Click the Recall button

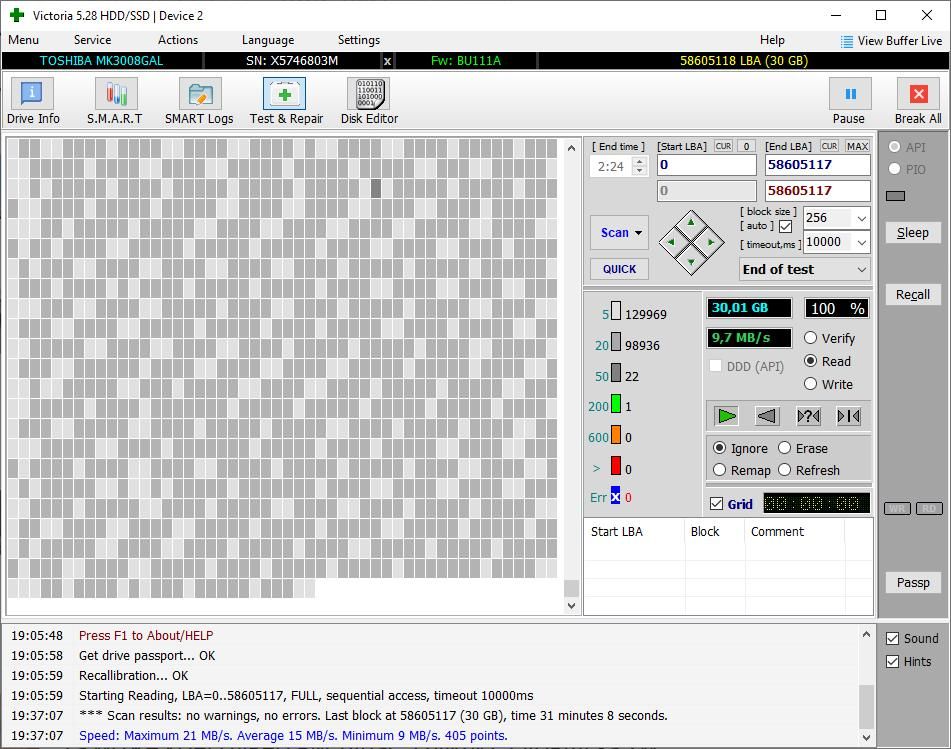[x=913, y=295]
